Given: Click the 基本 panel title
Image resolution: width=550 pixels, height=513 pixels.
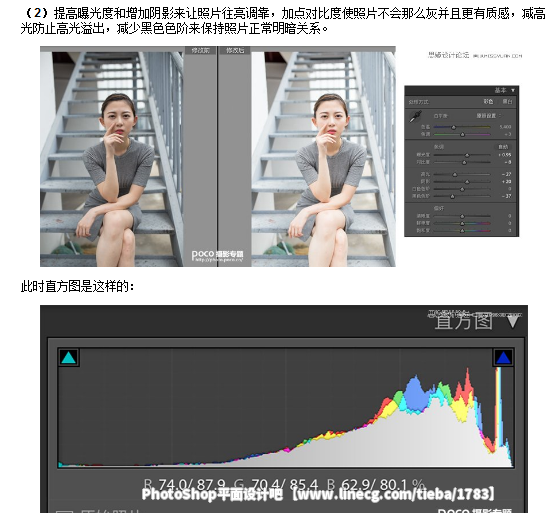Looking at the screenshot, I should point(501,90).
